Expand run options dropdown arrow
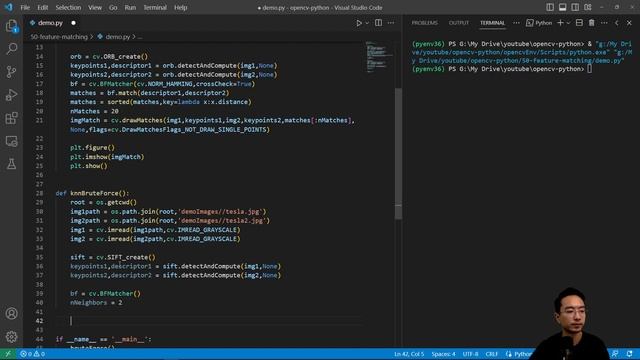 (x=367, y=23)
